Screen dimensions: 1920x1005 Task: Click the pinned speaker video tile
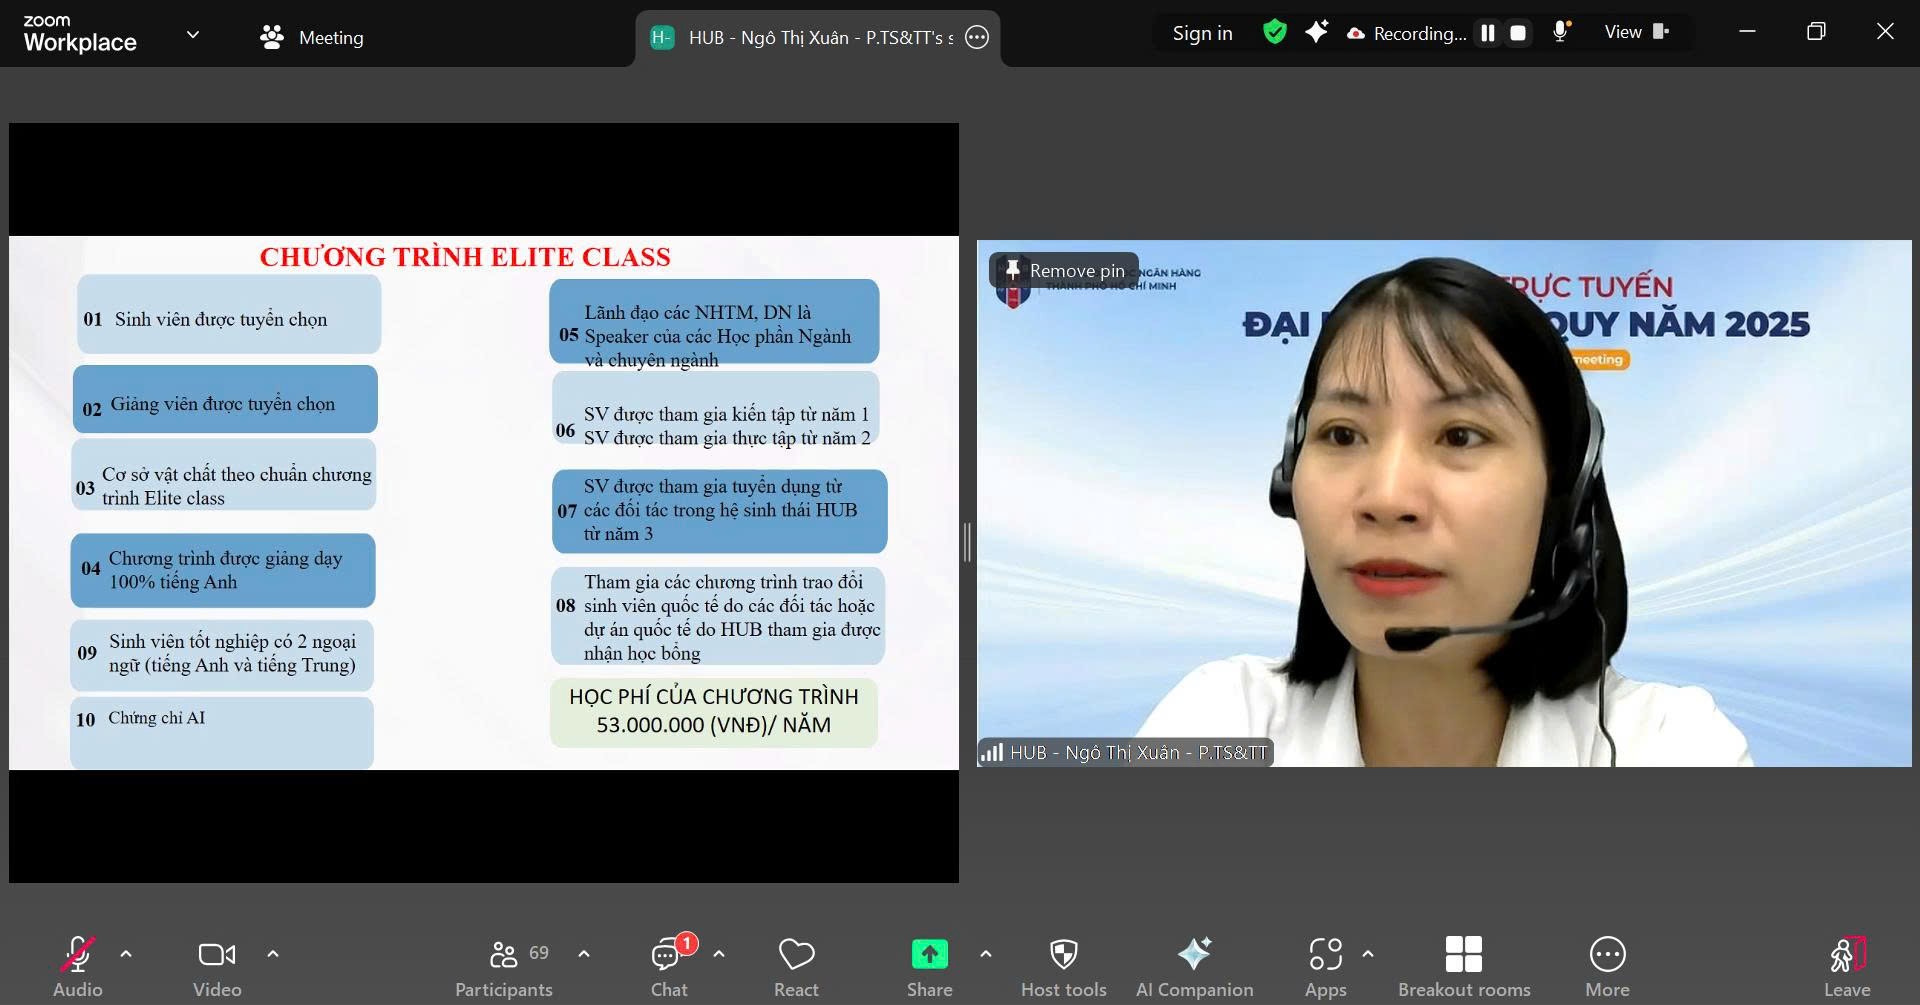pos(1444,503)
